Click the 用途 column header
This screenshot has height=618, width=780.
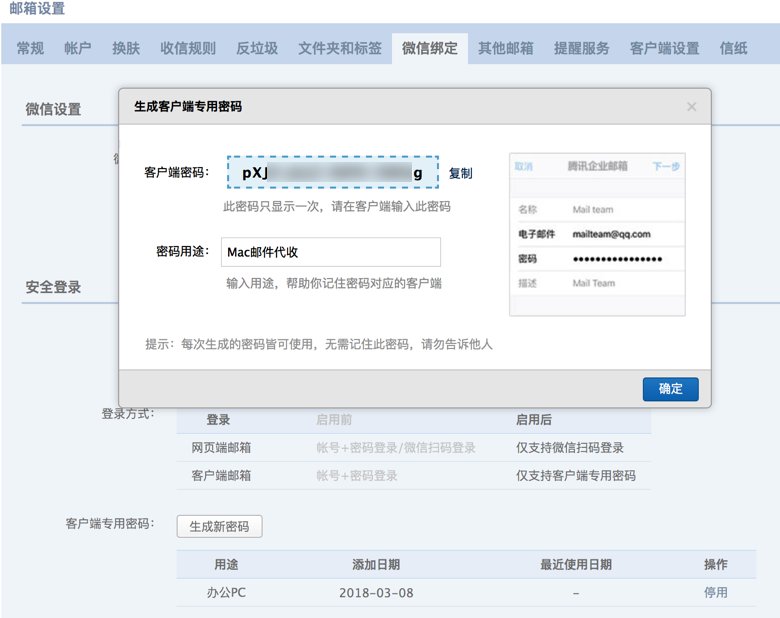pos(226,564)
